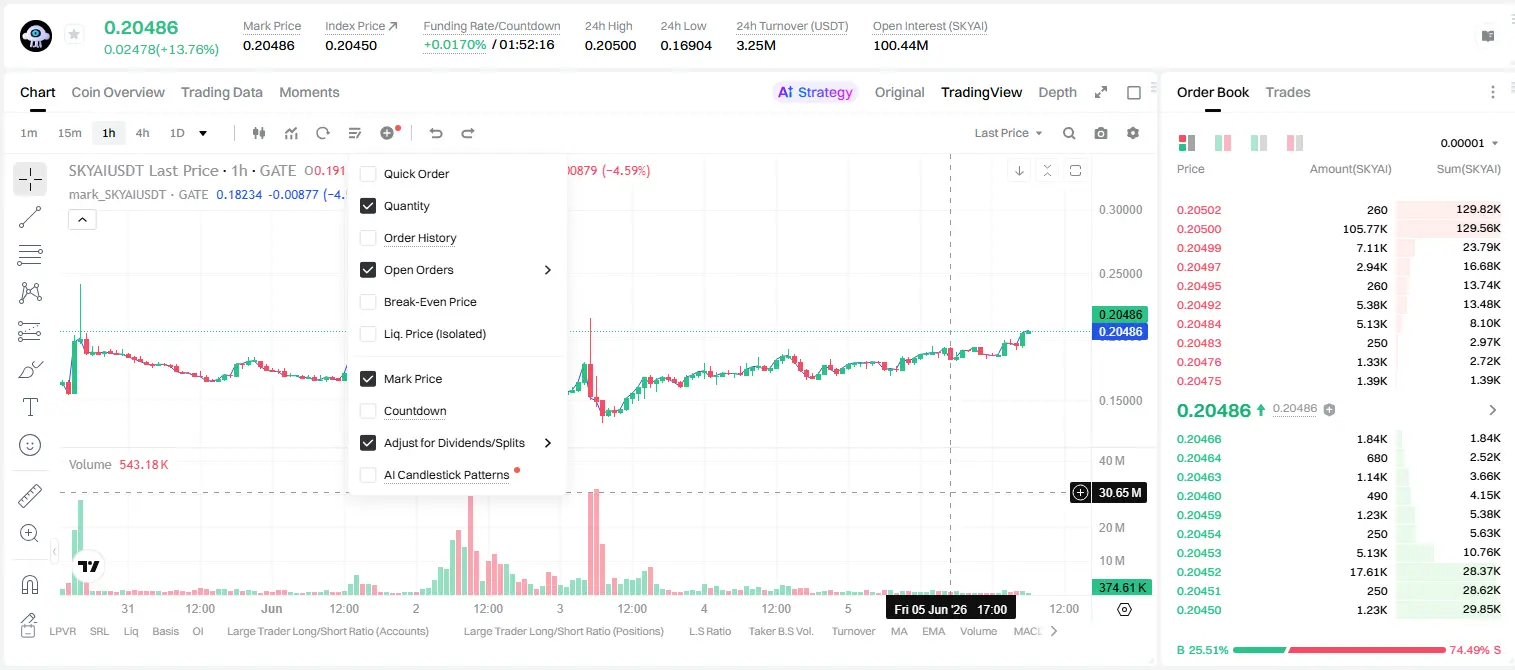Take a chart snapshot with camera icon
This screenshot has width=1515, height=670.
[x=1101, y=133]
